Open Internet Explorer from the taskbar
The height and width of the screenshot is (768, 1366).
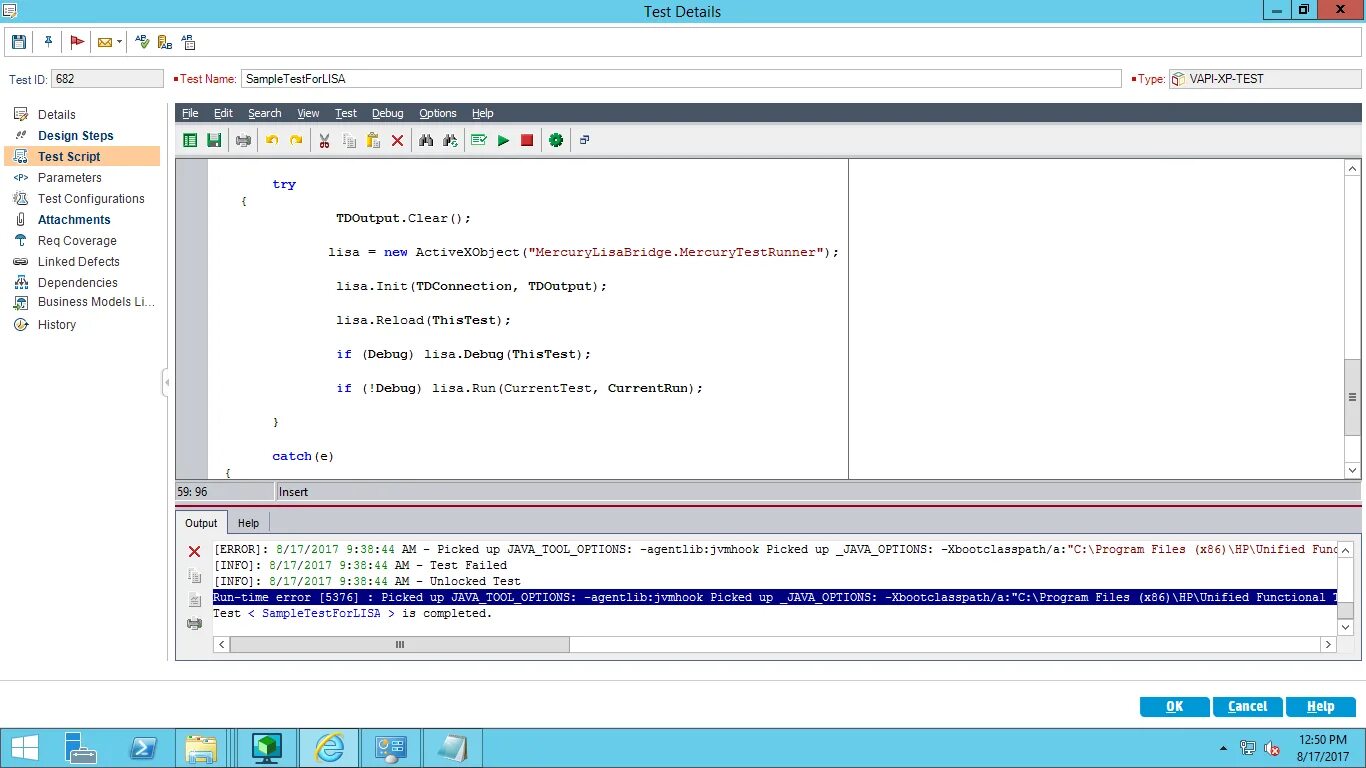pyautogui.click(x=329, y=748)
